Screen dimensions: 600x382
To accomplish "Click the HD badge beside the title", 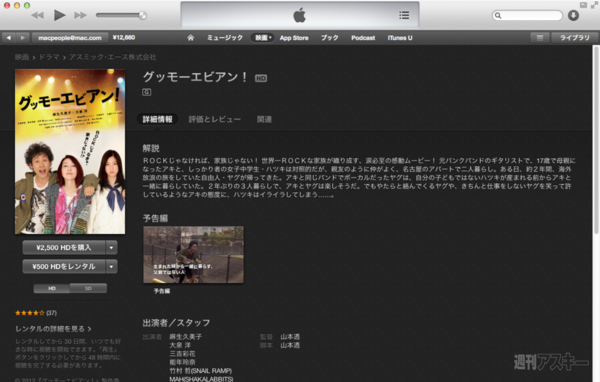I will pyautogui.click(x=261, y=78).
